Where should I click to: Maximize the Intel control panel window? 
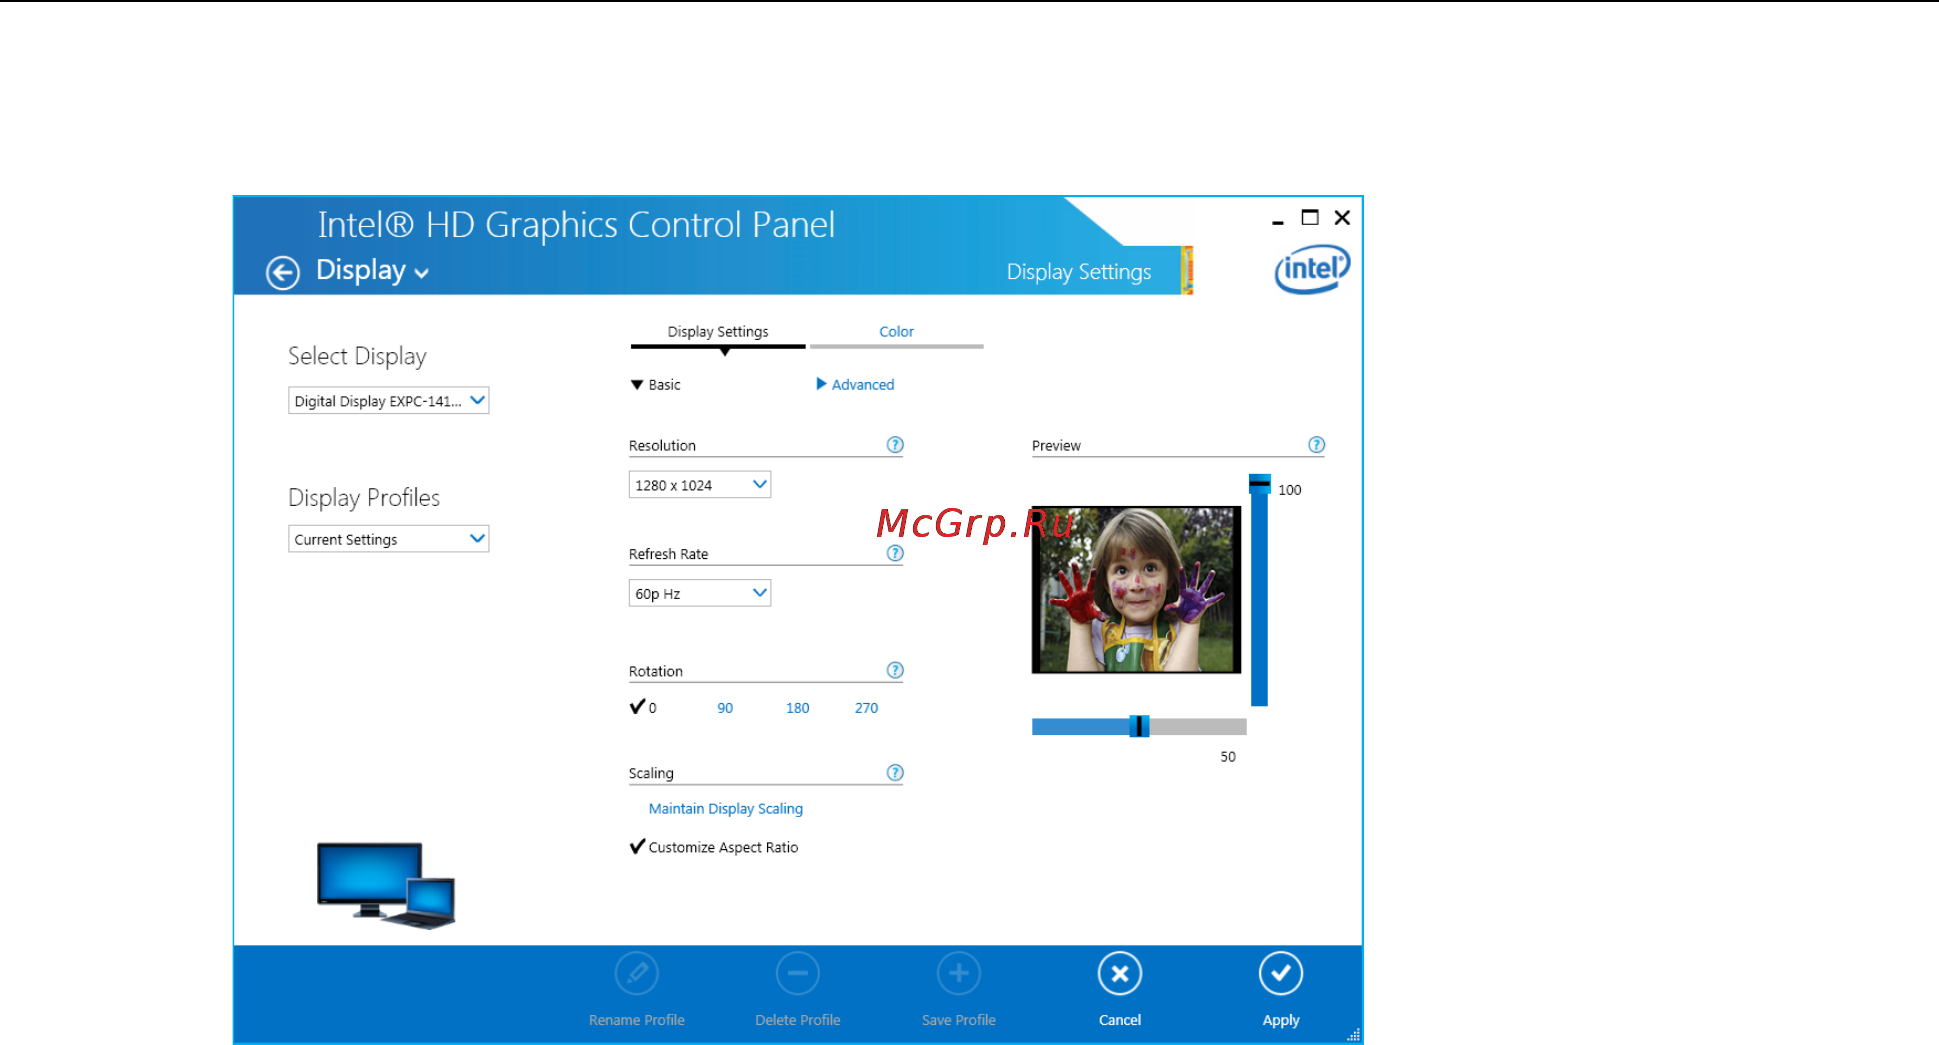(1310, 217)
